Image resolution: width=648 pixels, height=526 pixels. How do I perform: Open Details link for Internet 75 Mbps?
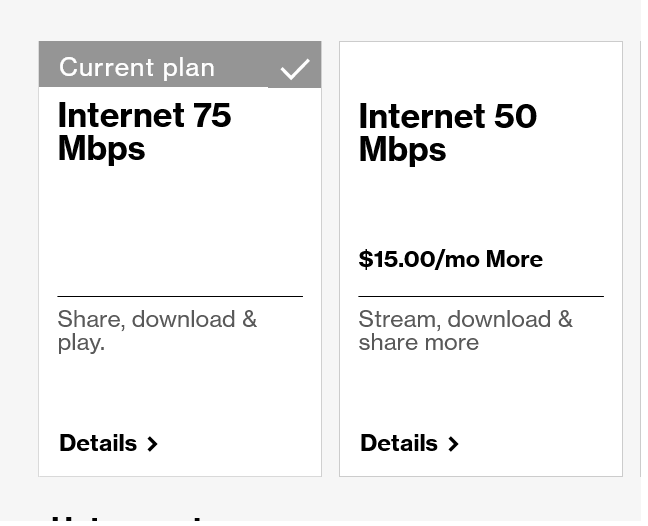[x=98, y=443]
